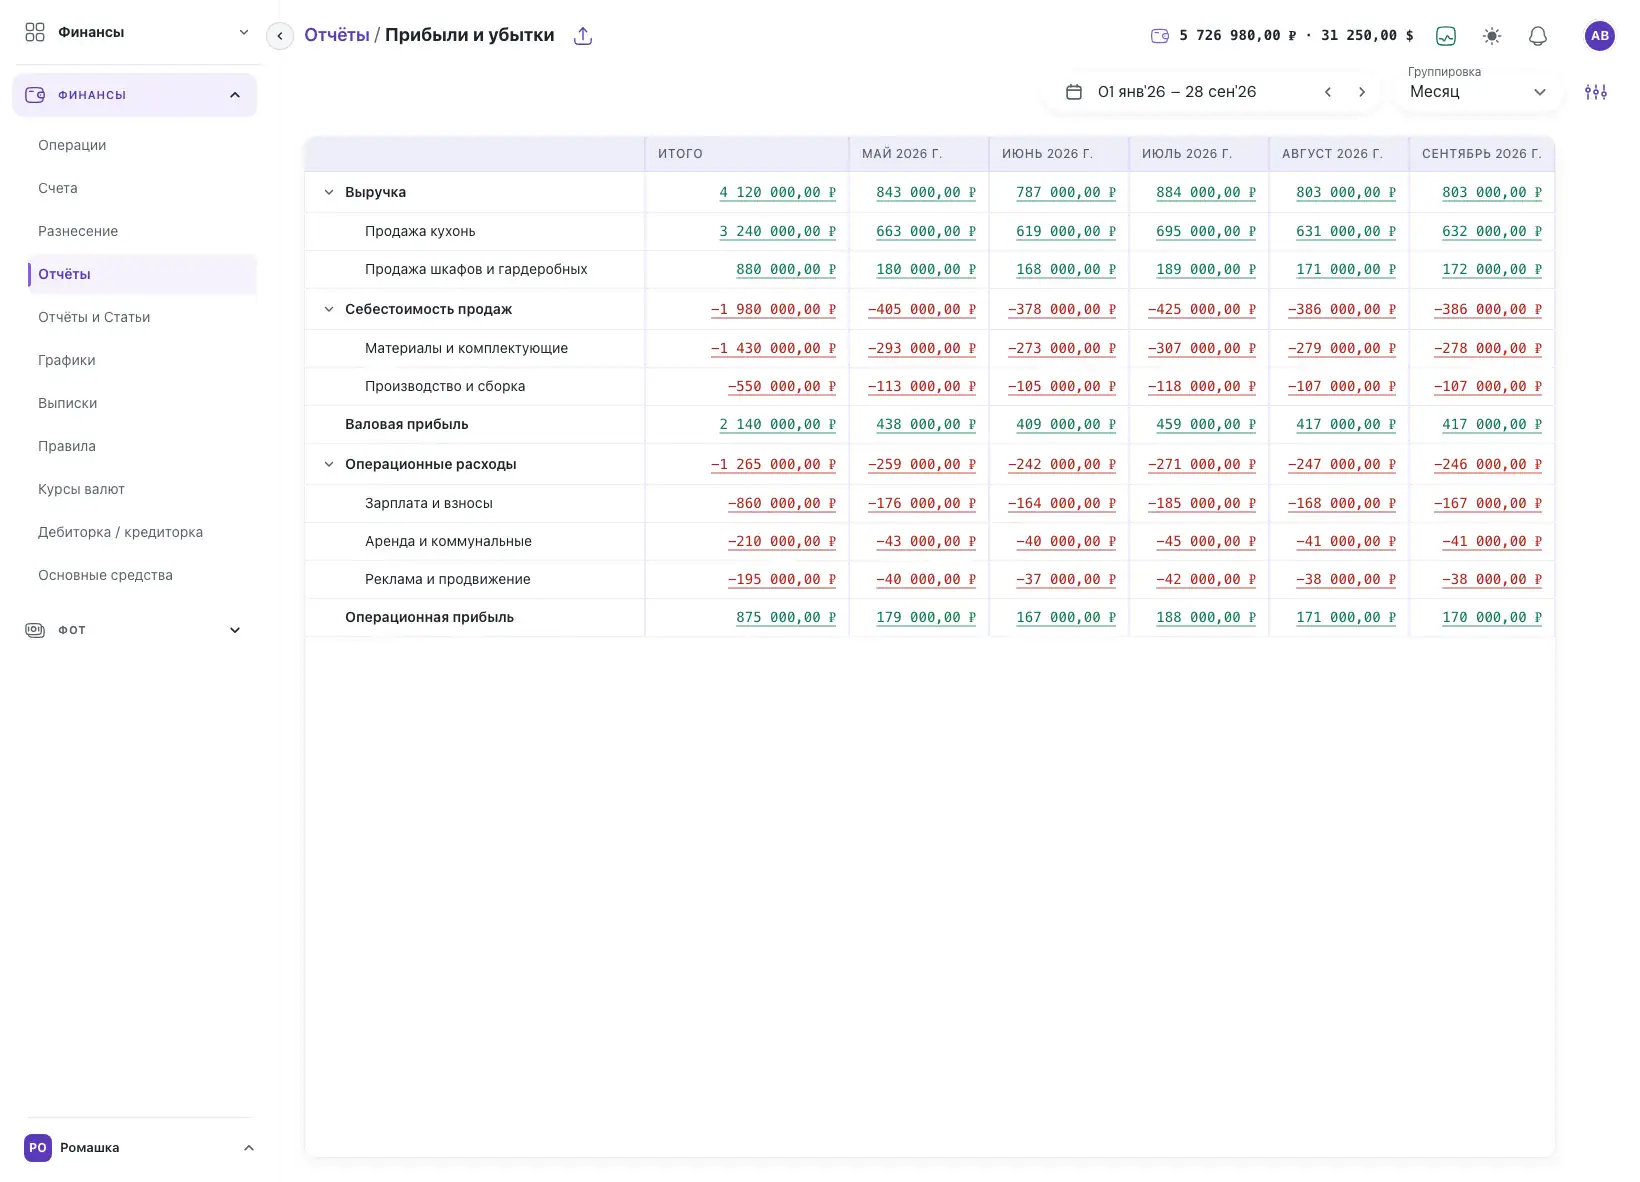Open the notifications bell
The width and height of the screenshot is (1640, 1182).
pos(1538,36)
